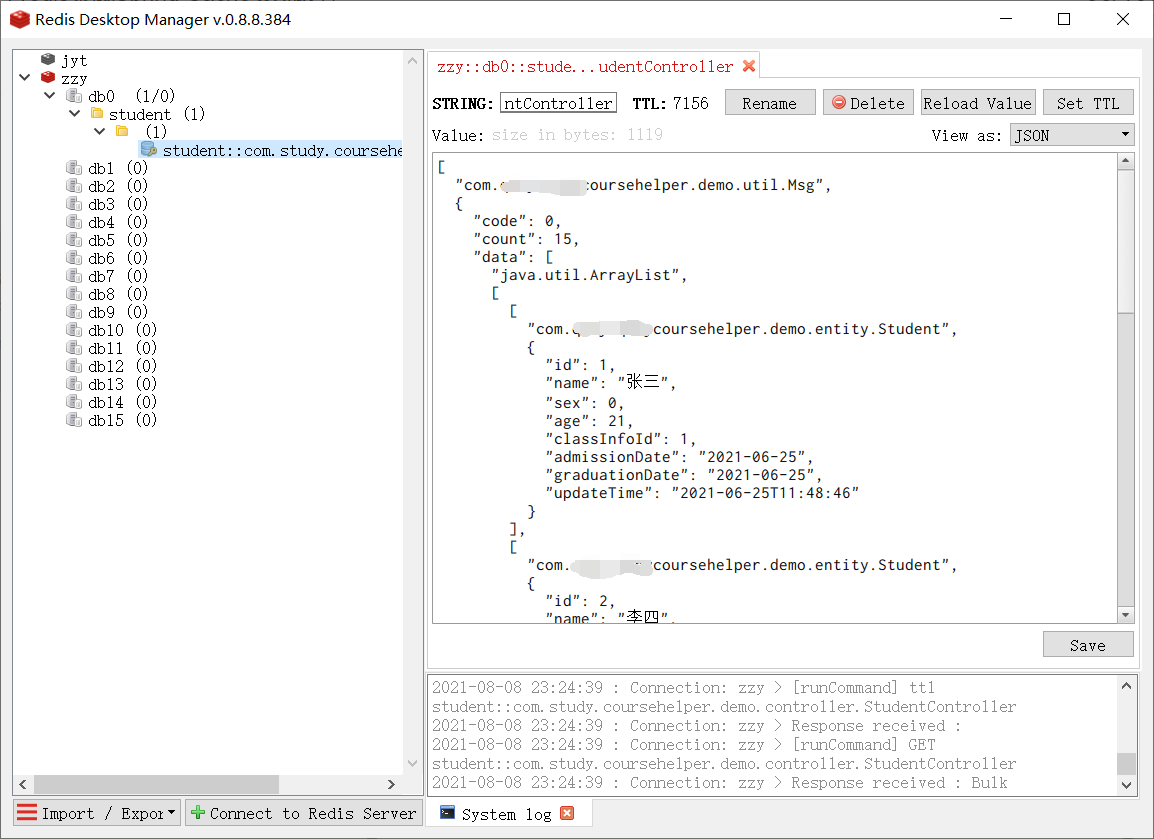
Task: Click tree panel horizontal scroll left arrow
Action: (23, 785)
